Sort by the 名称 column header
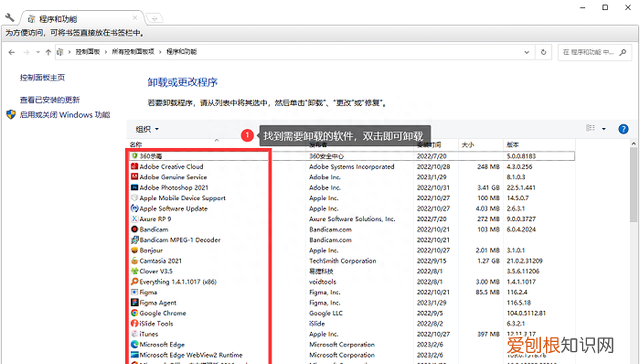Screen dimensions: 640x364 pos(136,144)
